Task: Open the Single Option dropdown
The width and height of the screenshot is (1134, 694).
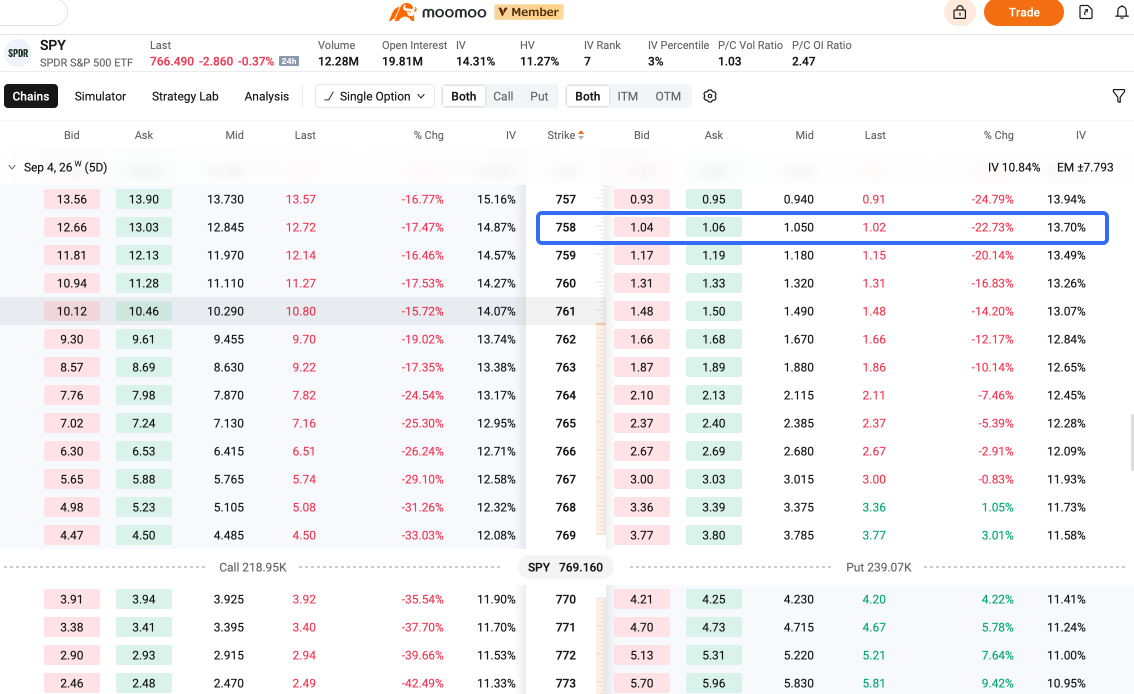Action: [375, 96]
